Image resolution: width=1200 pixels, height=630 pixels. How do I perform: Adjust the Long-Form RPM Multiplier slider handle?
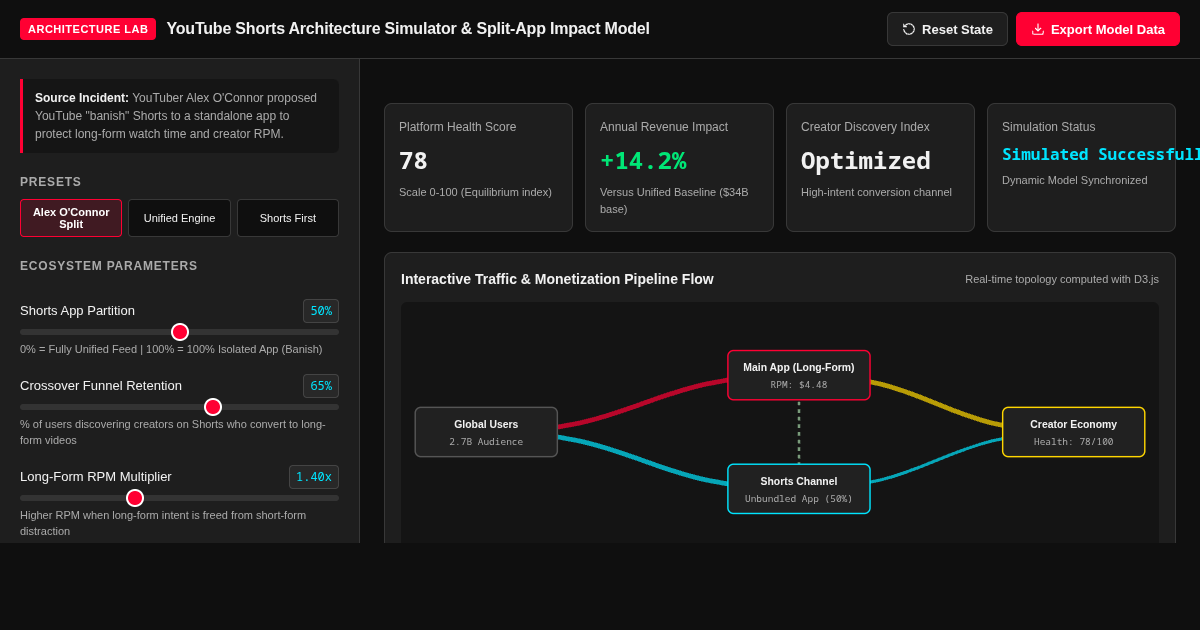point(135,498)
